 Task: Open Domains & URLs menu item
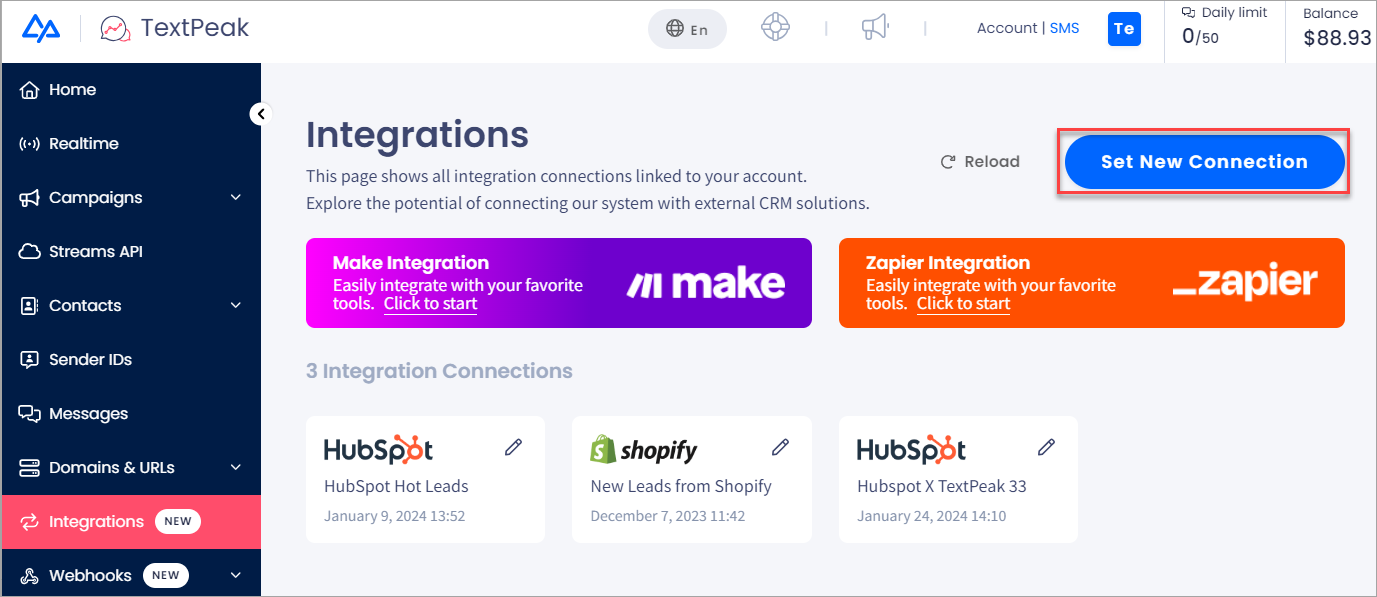[x=131, y=468]
